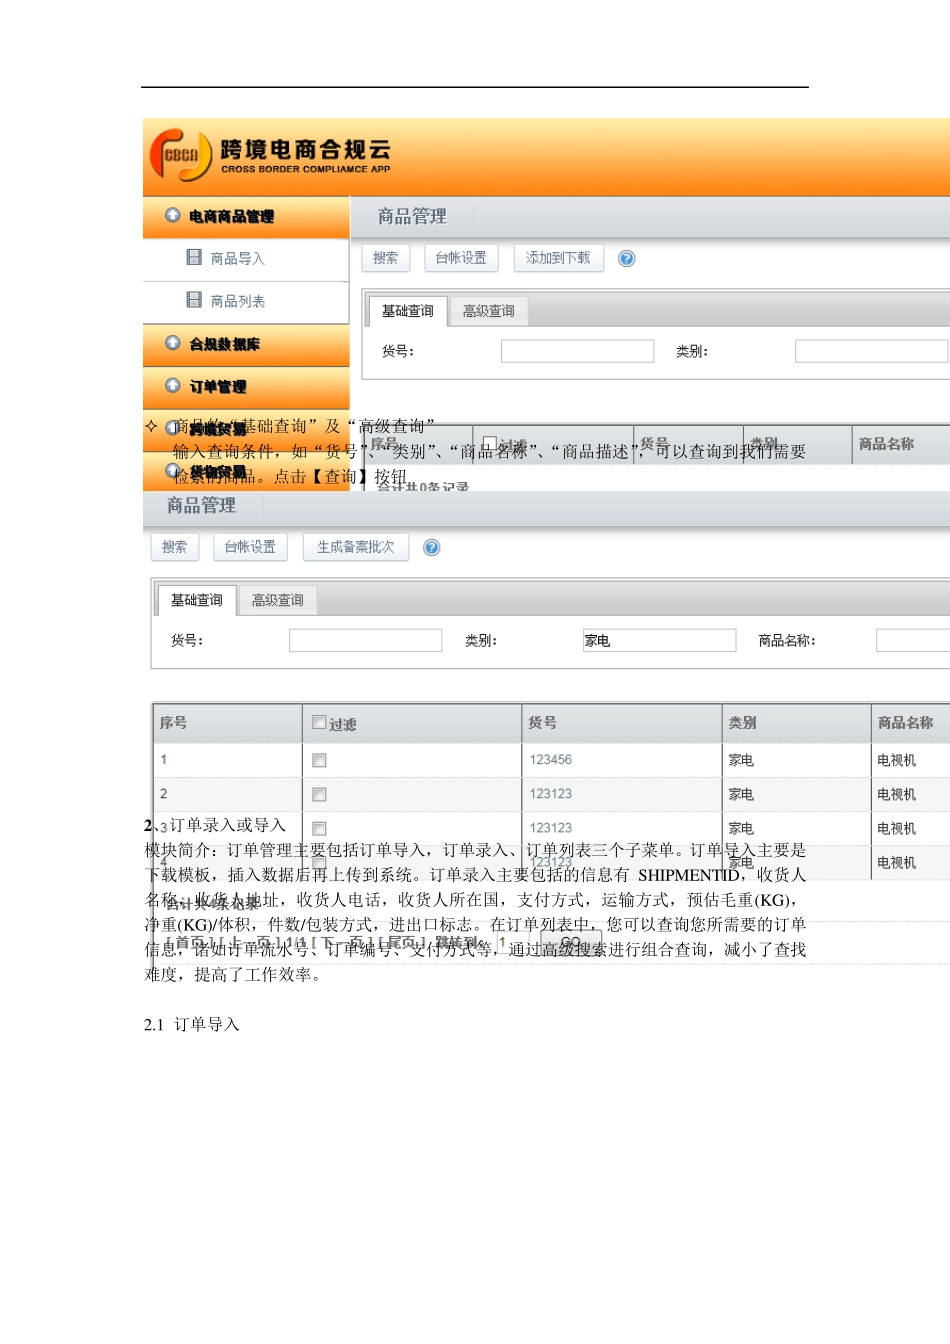The width and height of the screenshot is (950, 1344).
Task: Check the filter box in row 2
Action: [x=319, y=795]
